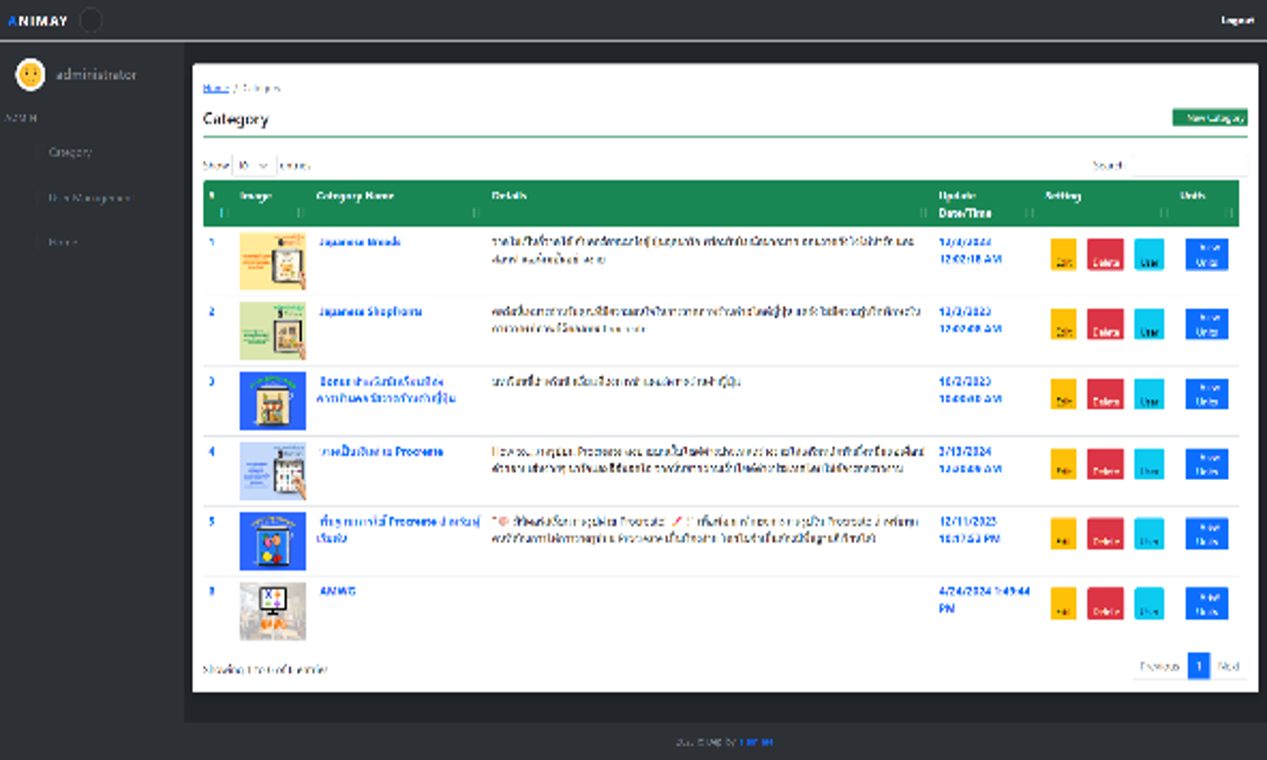Click the Logout link in top bar

(x=1236, y=20)
